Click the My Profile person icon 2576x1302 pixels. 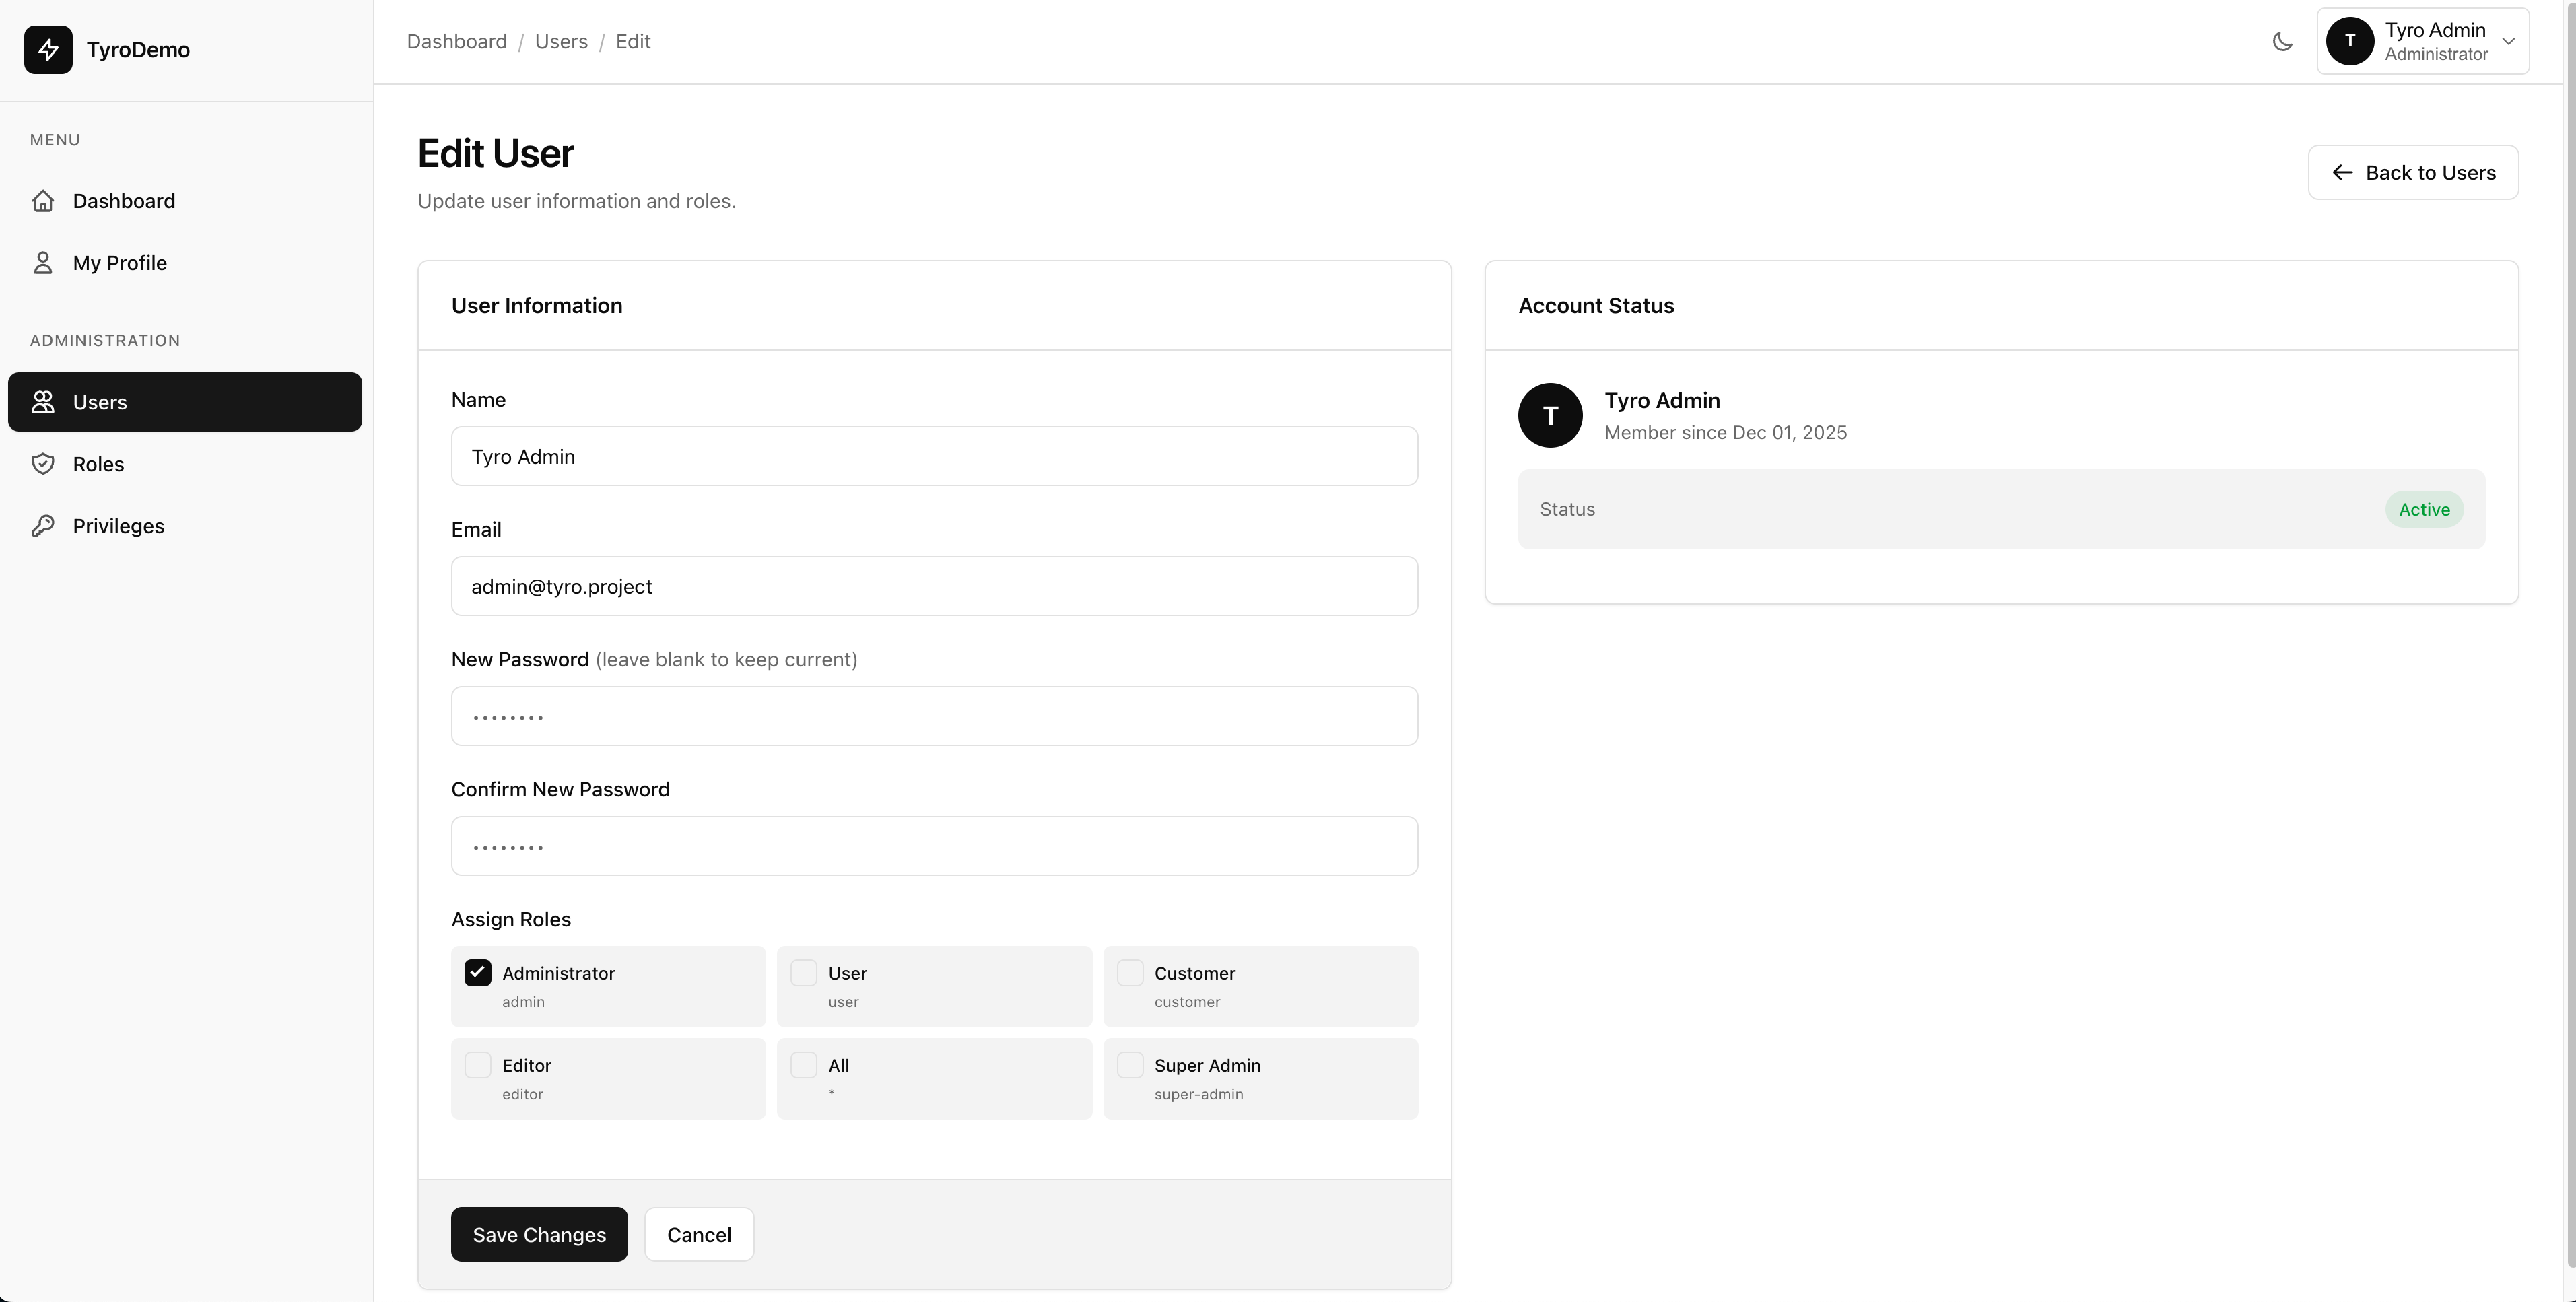point(44,262)
